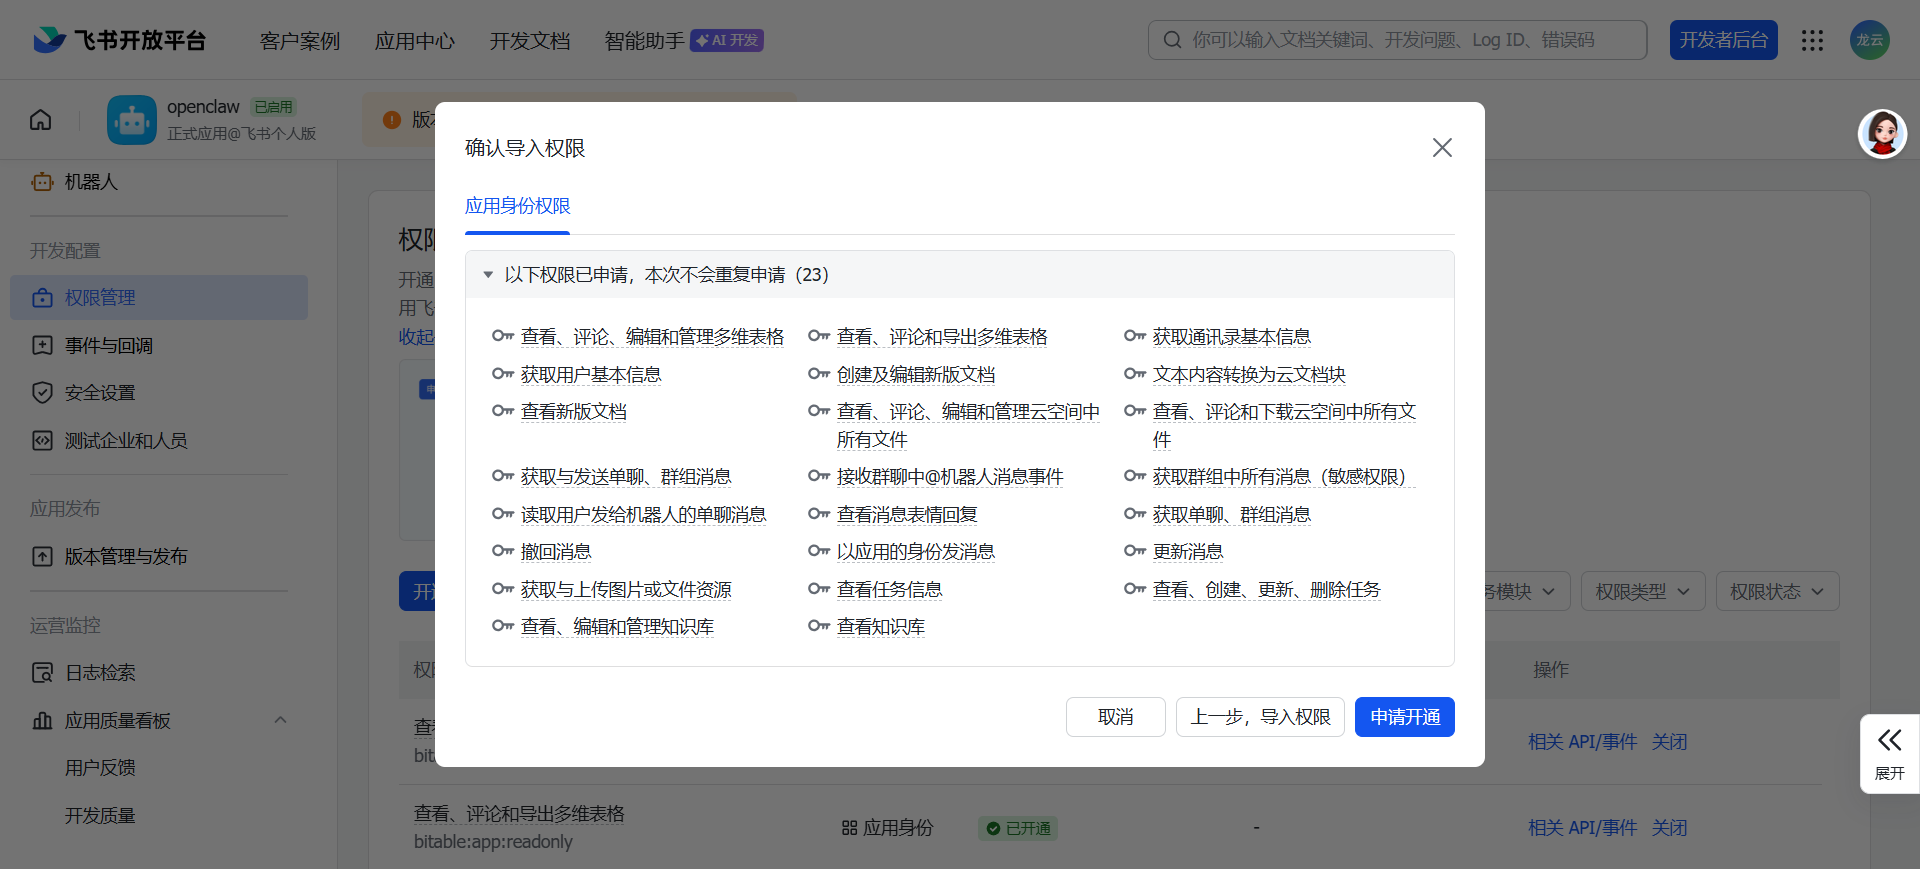Click the 申请开通 button
Viewport: 1920px width, 869px height.
(x=1404, y=717)
